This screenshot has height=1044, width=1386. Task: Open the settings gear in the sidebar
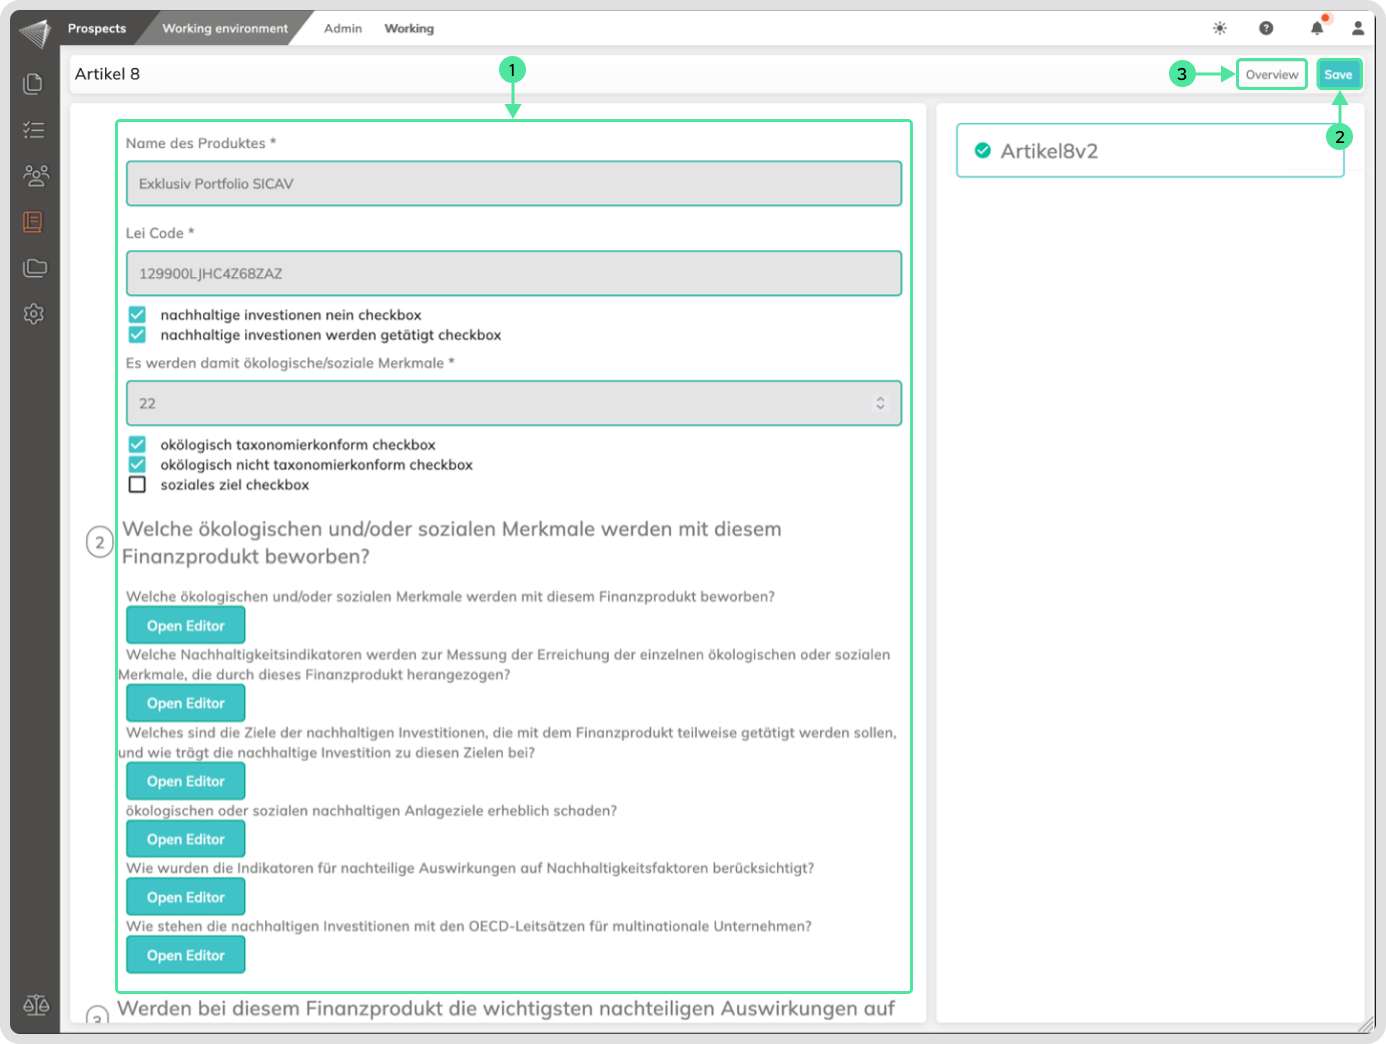point(34,314)
